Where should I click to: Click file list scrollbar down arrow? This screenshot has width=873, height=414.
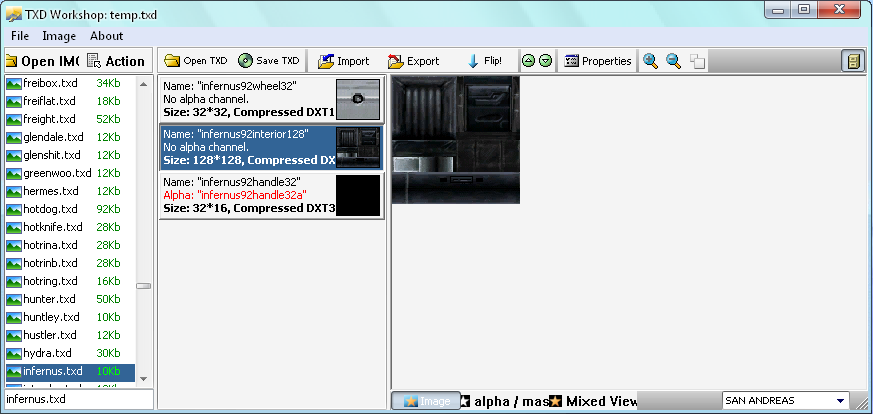pos(144,378)
